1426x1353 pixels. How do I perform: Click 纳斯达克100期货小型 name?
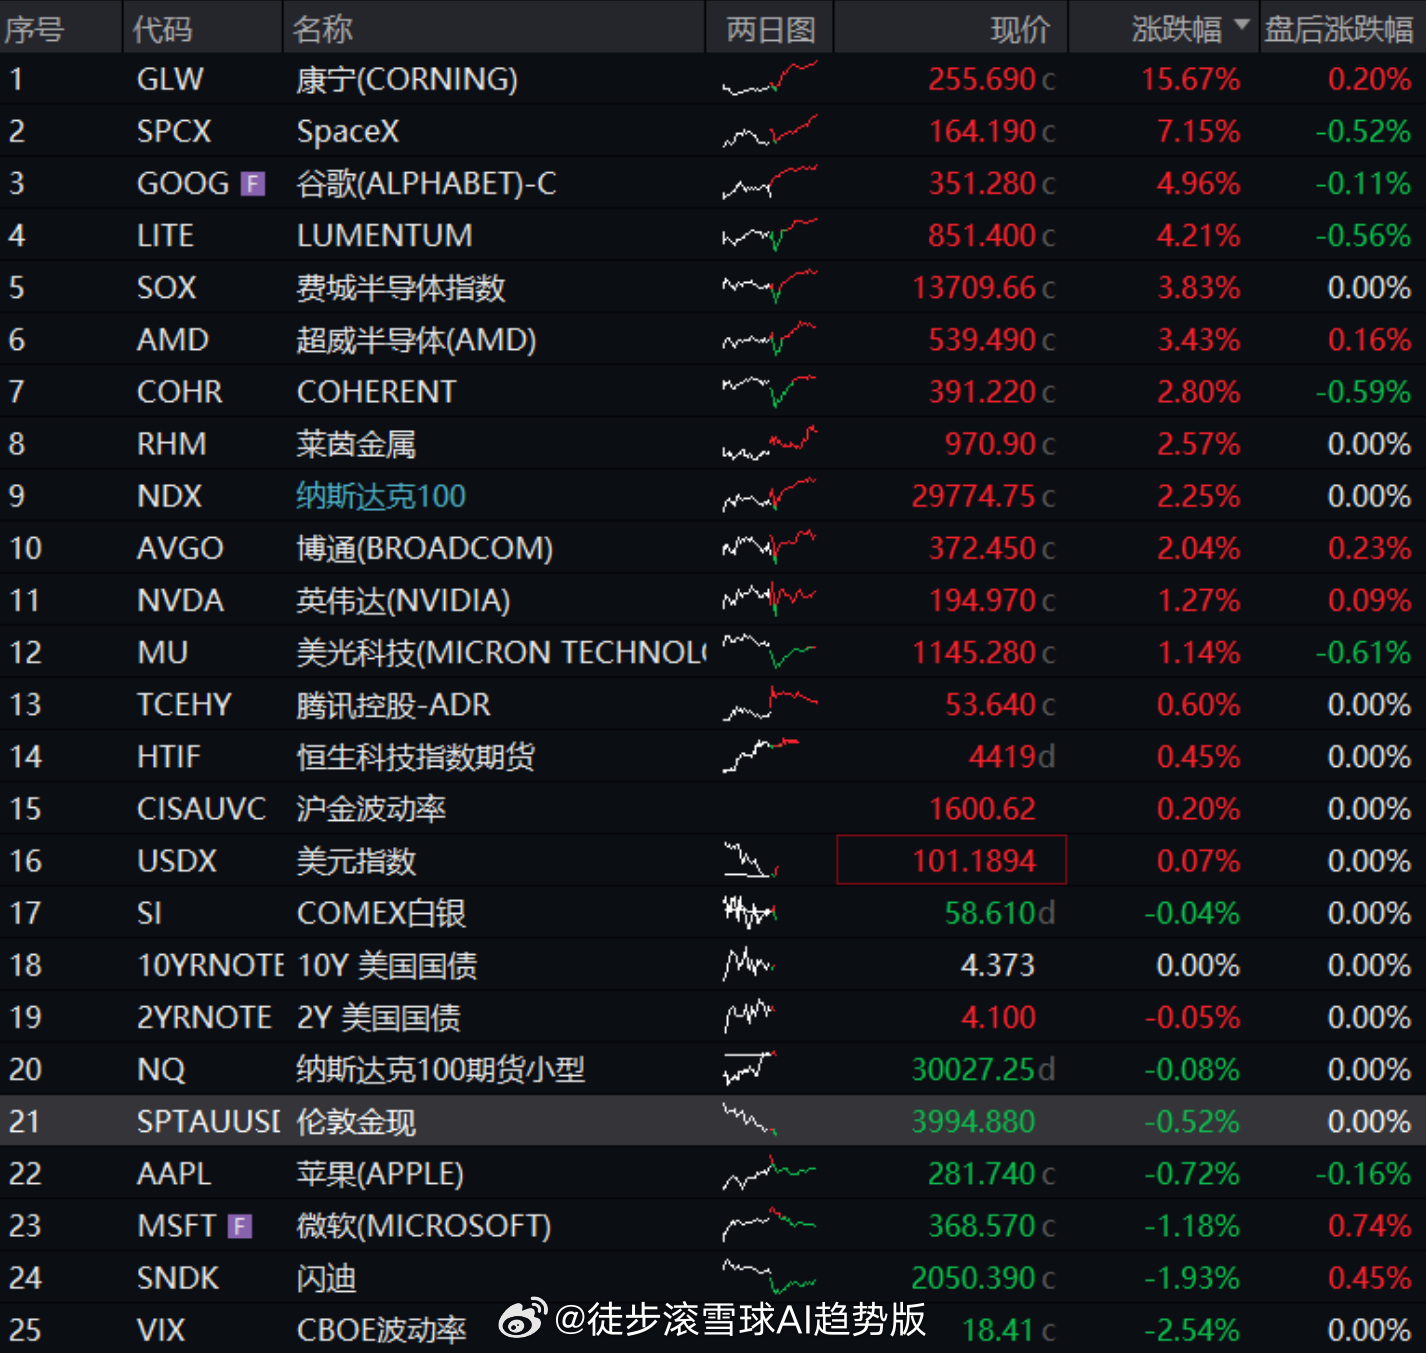(x=440, y=1069)
